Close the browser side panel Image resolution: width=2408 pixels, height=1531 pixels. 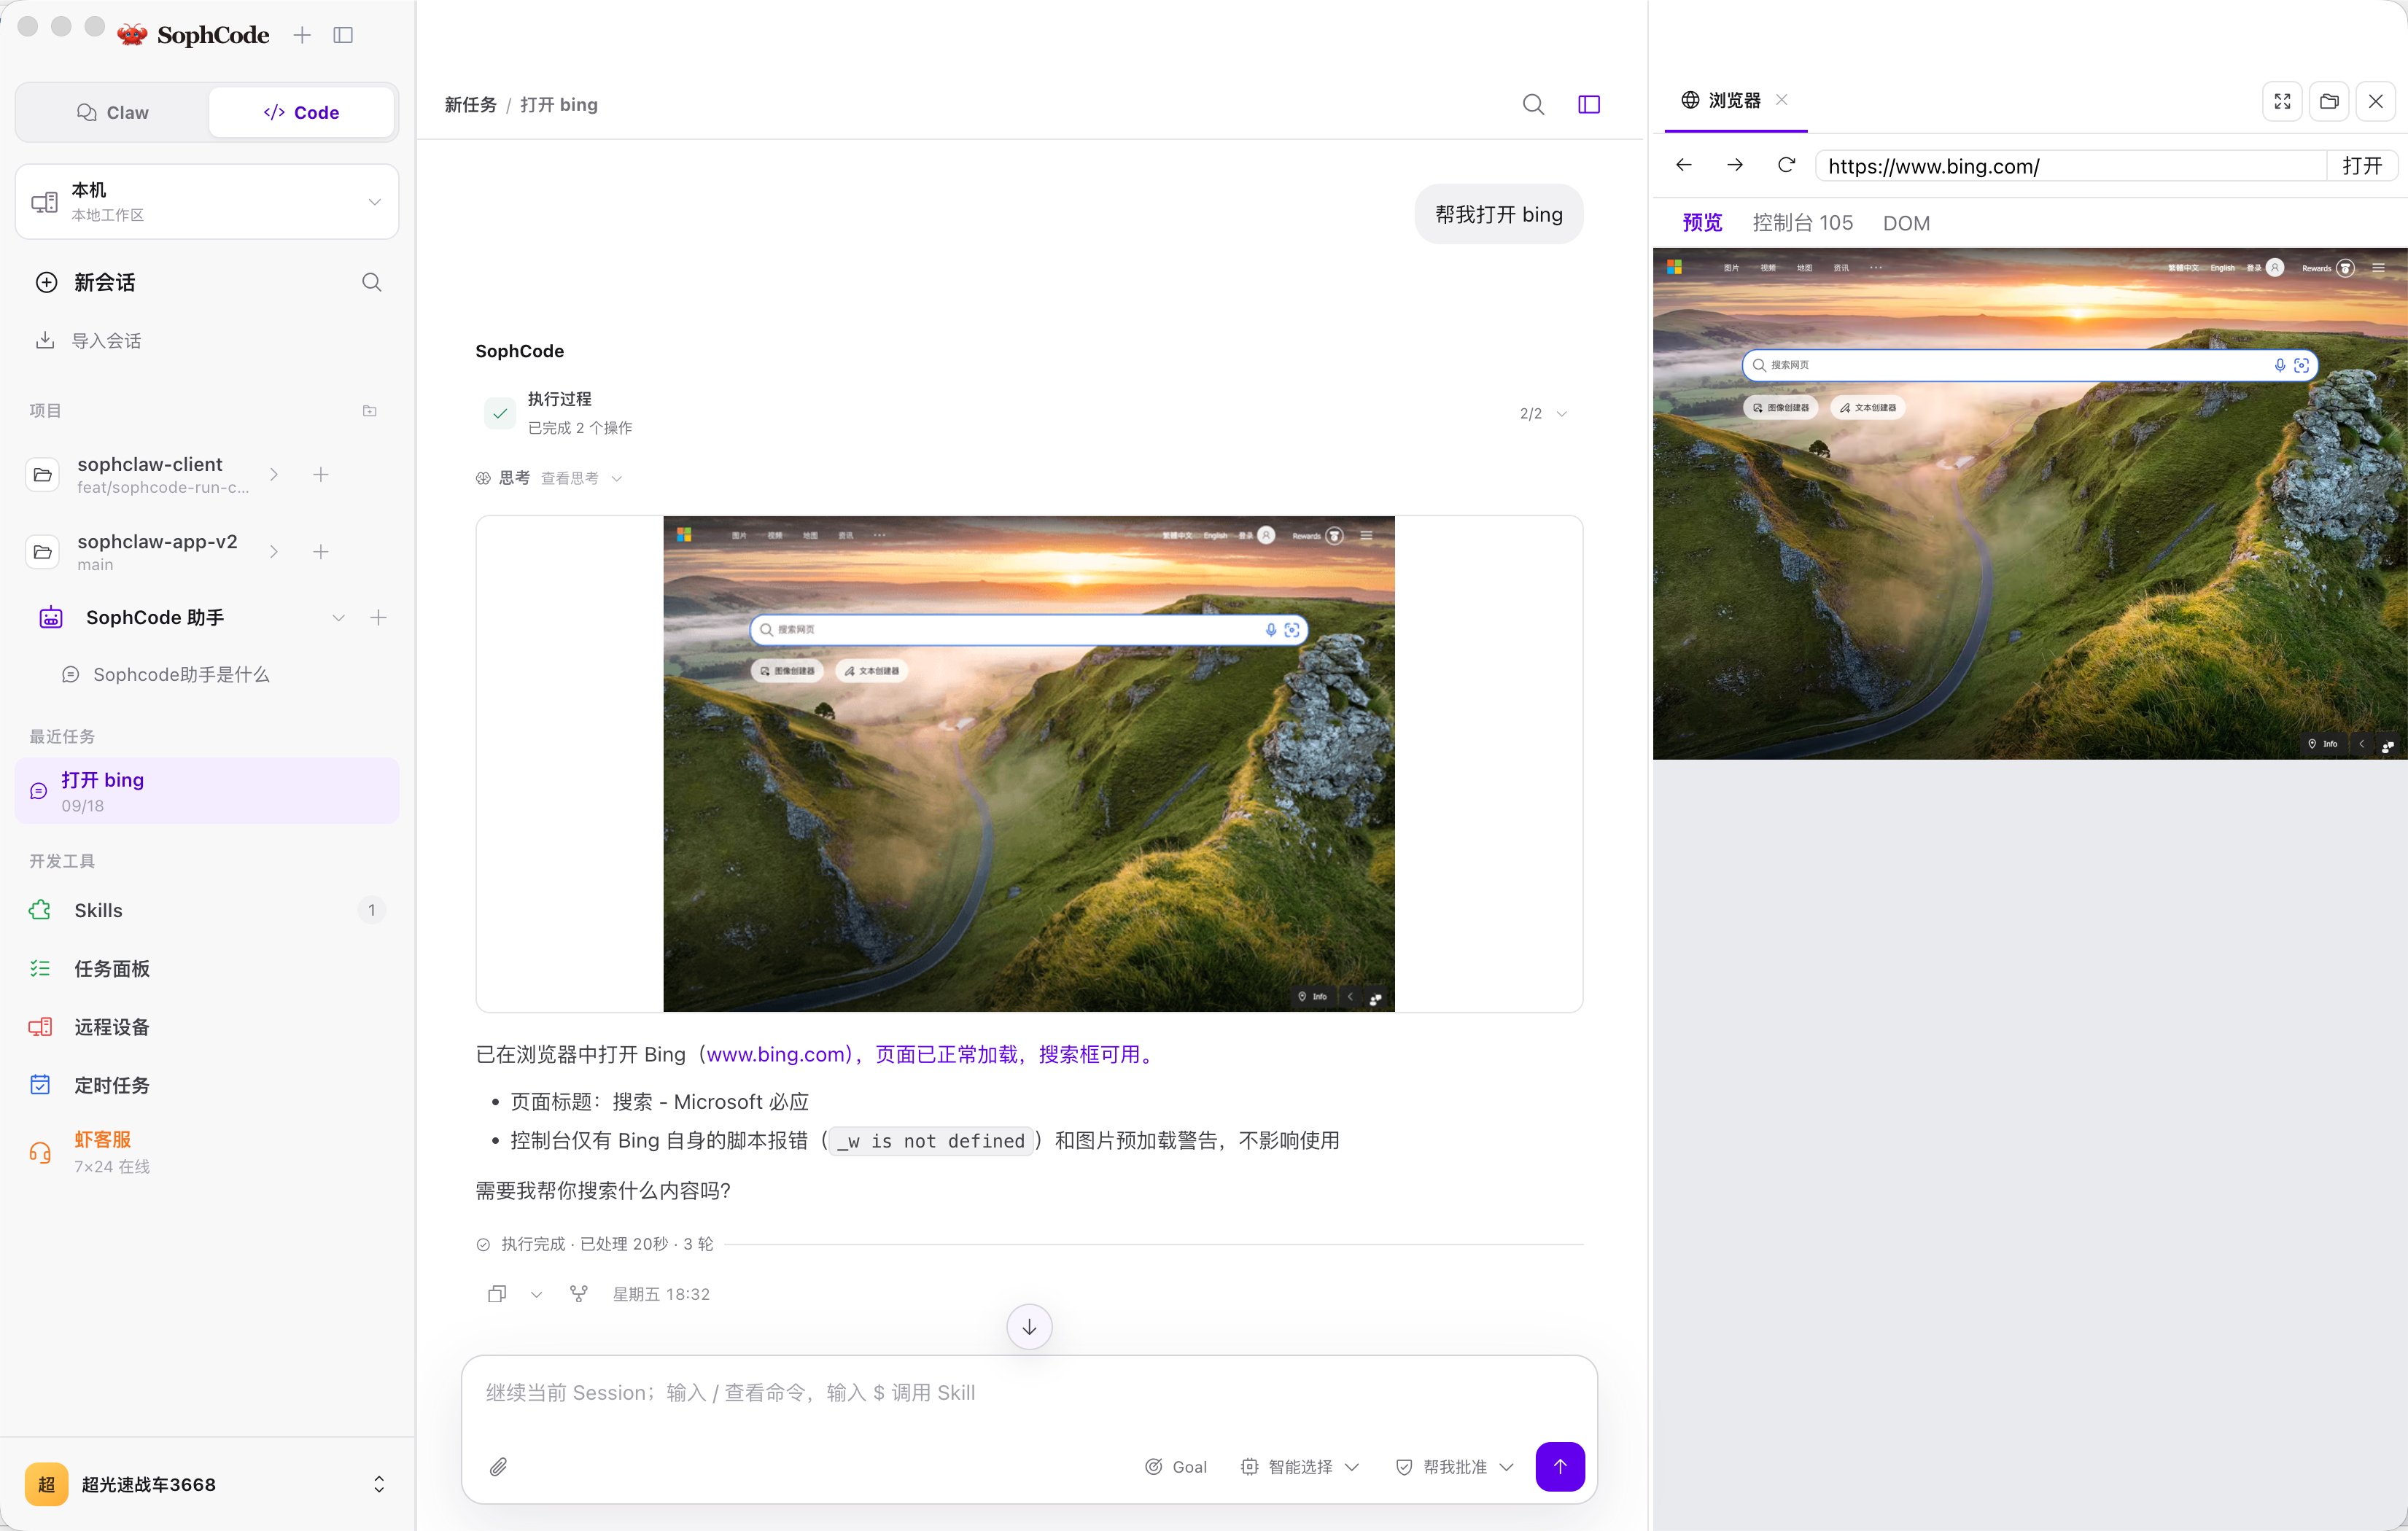pyautogui.click(x=2376, y=101)
